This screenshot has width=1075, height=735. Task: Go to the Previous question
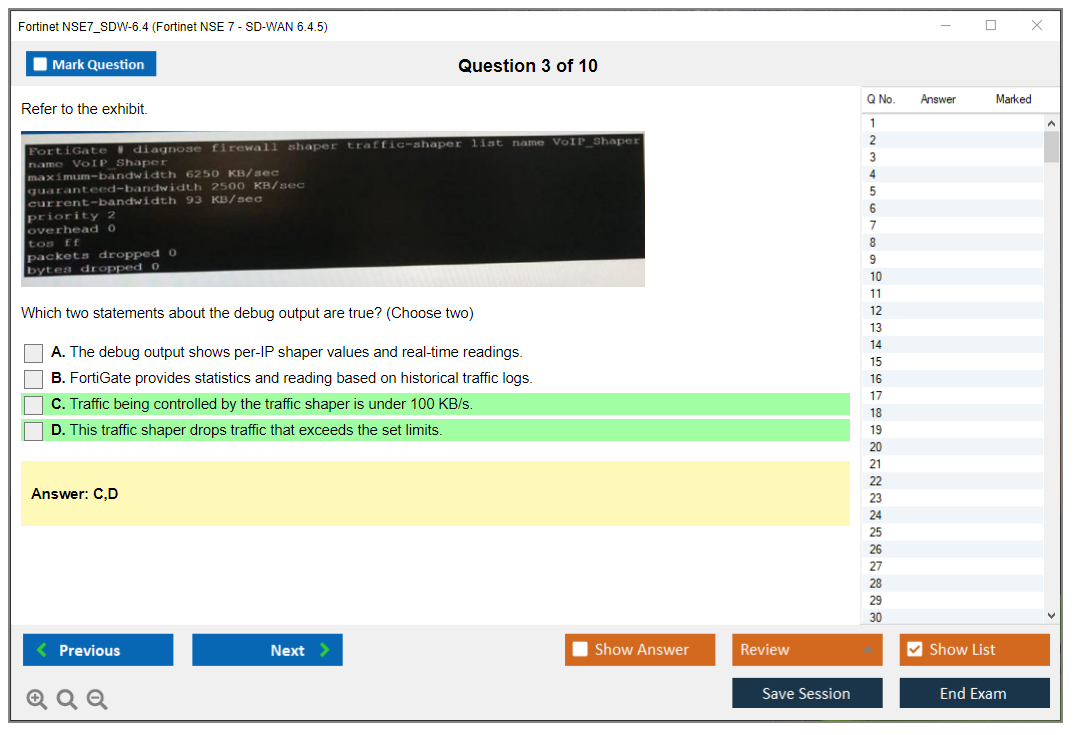click(x=98, y=650)
